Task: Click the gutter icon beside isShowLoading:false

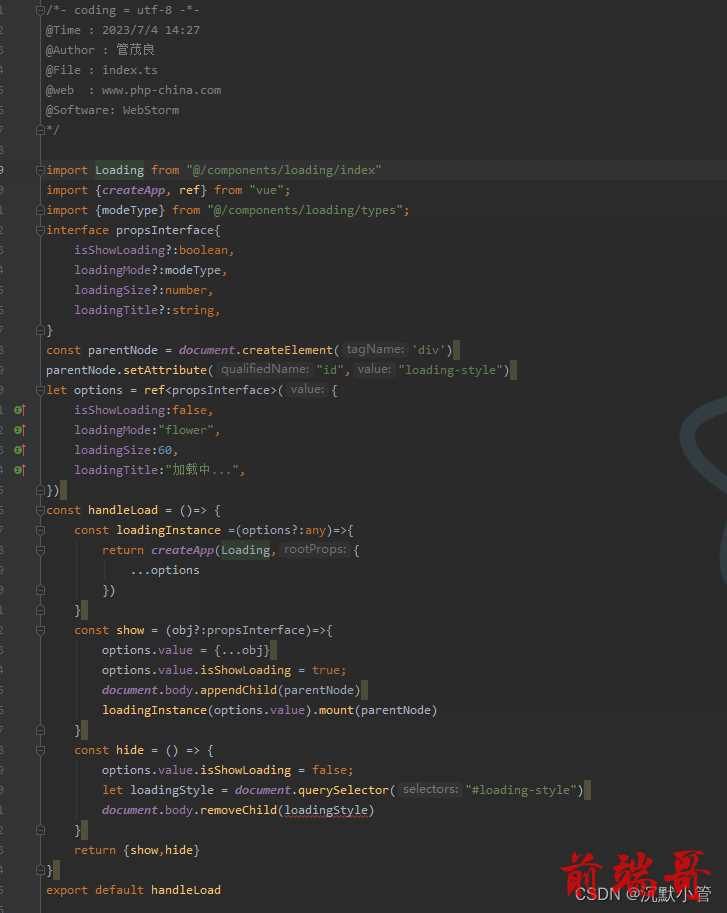Action: (19, 410)
